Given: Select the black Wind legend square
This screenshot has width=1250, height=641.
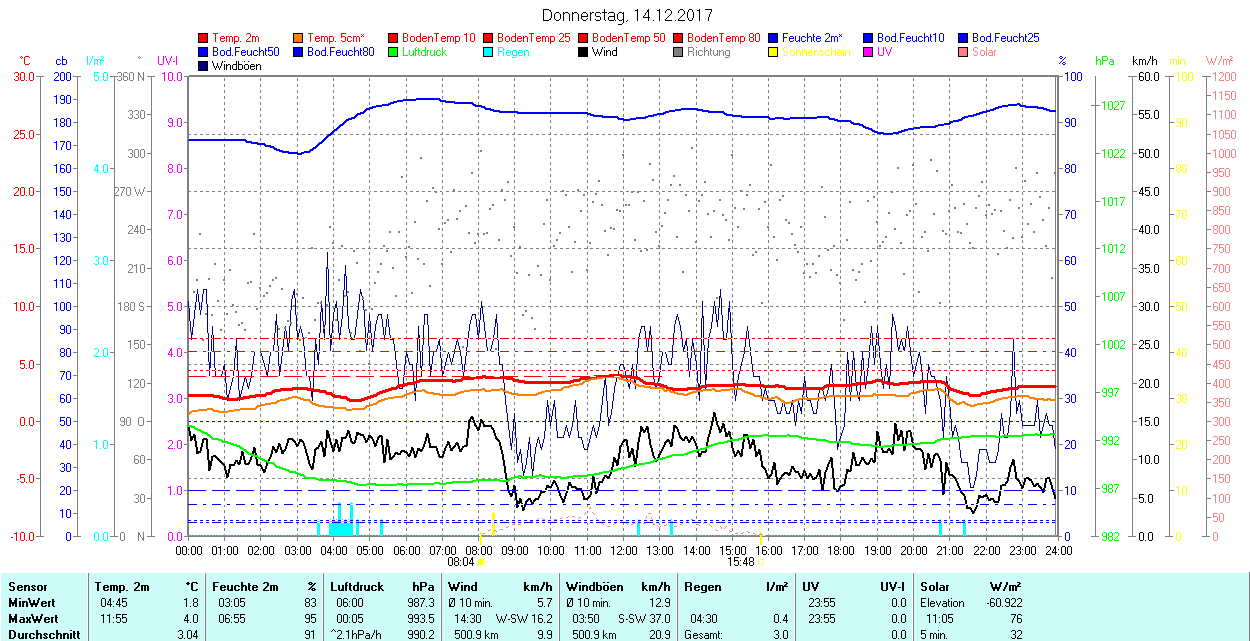Looking at the screenshot, I should coord(584,52).
